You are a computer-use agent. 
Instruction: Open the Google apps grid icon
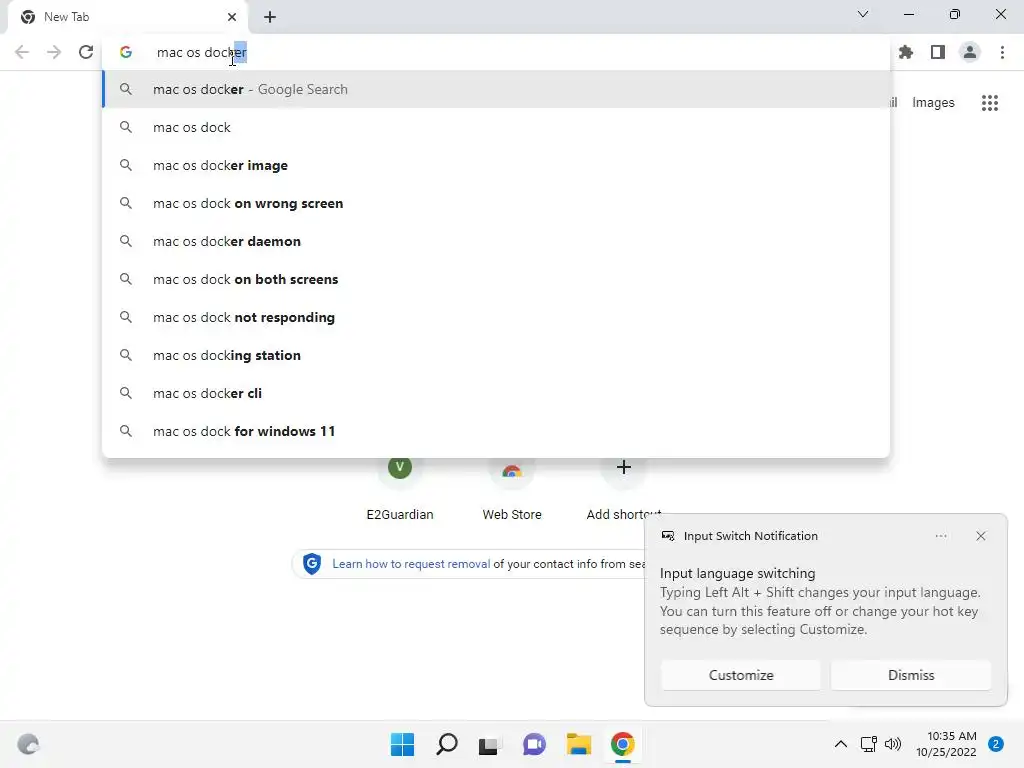tap(990, 103)
